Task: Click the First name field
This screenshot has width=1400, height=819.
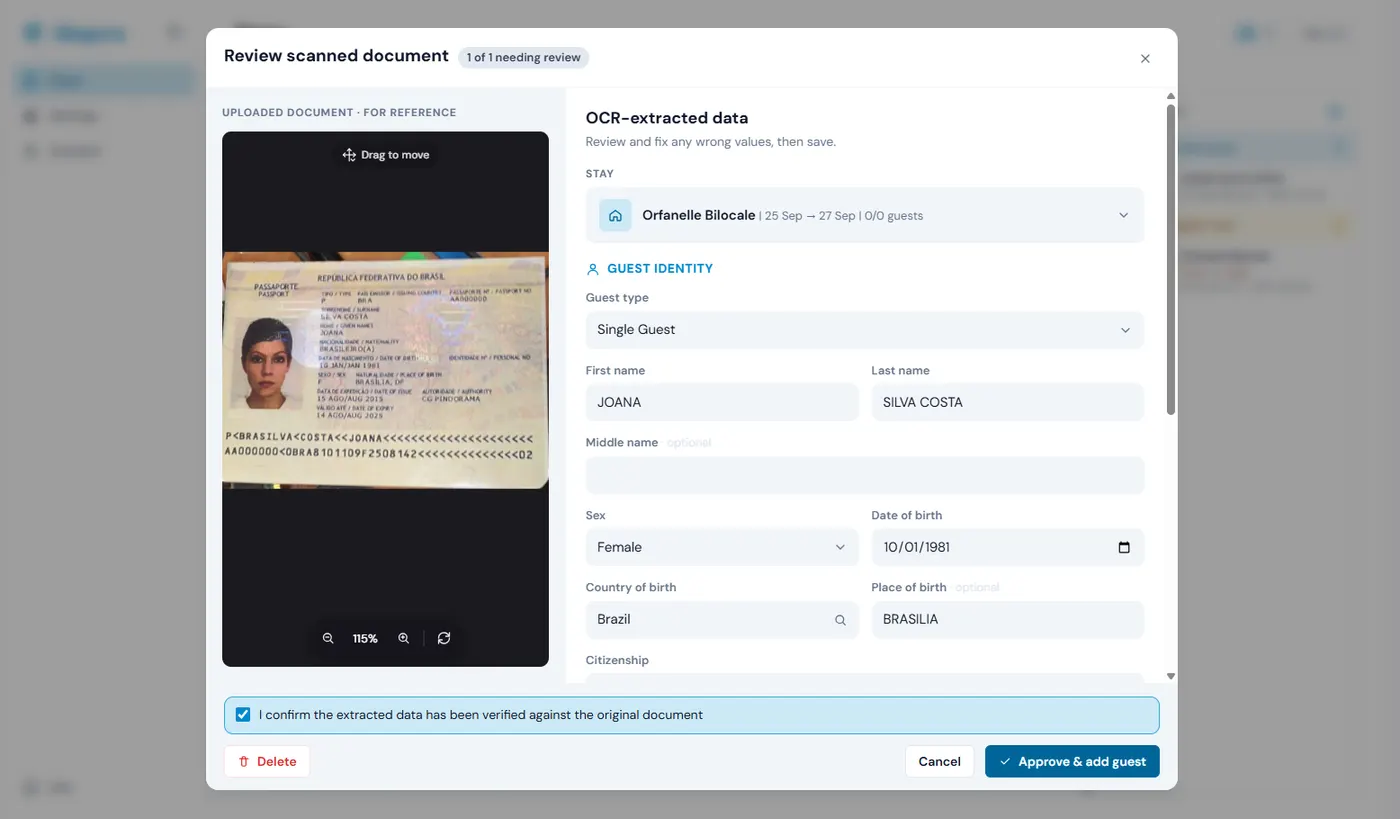Action: point(722,402)
